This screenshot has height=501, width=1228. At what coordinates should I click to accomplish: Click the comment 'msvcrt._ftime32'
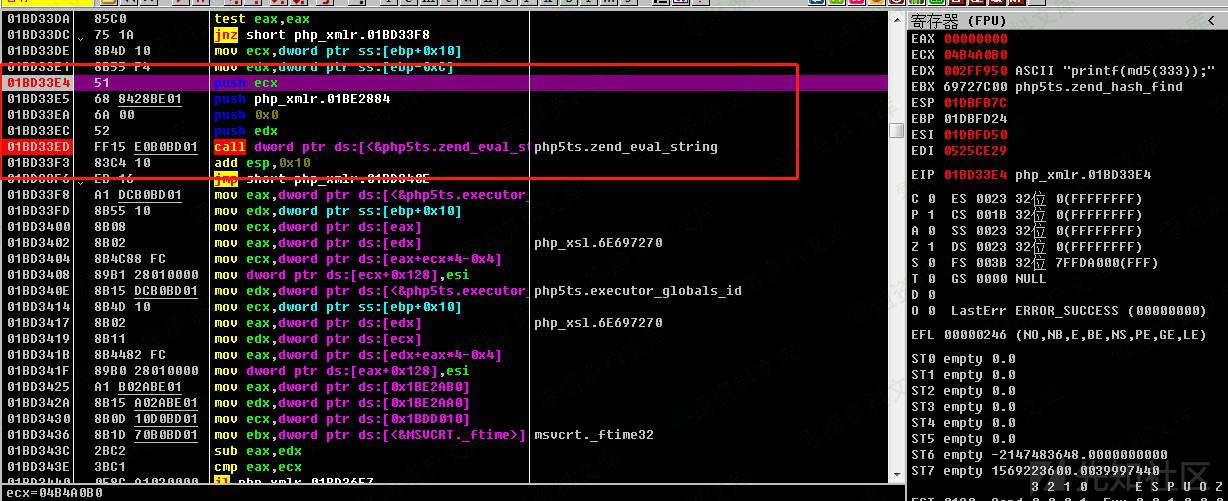[x=594, y=435]
